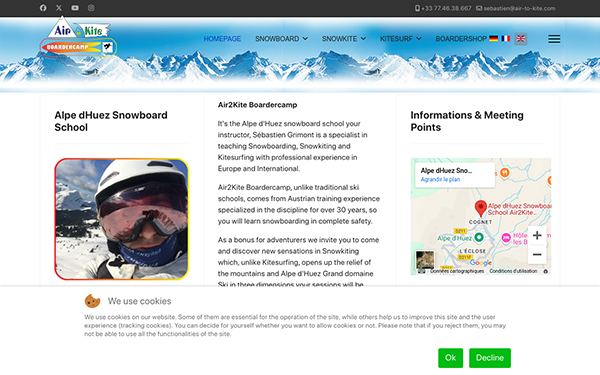Switch language with the German flag
The width and height of the screenshot is (600, 375).
[494, 38]
